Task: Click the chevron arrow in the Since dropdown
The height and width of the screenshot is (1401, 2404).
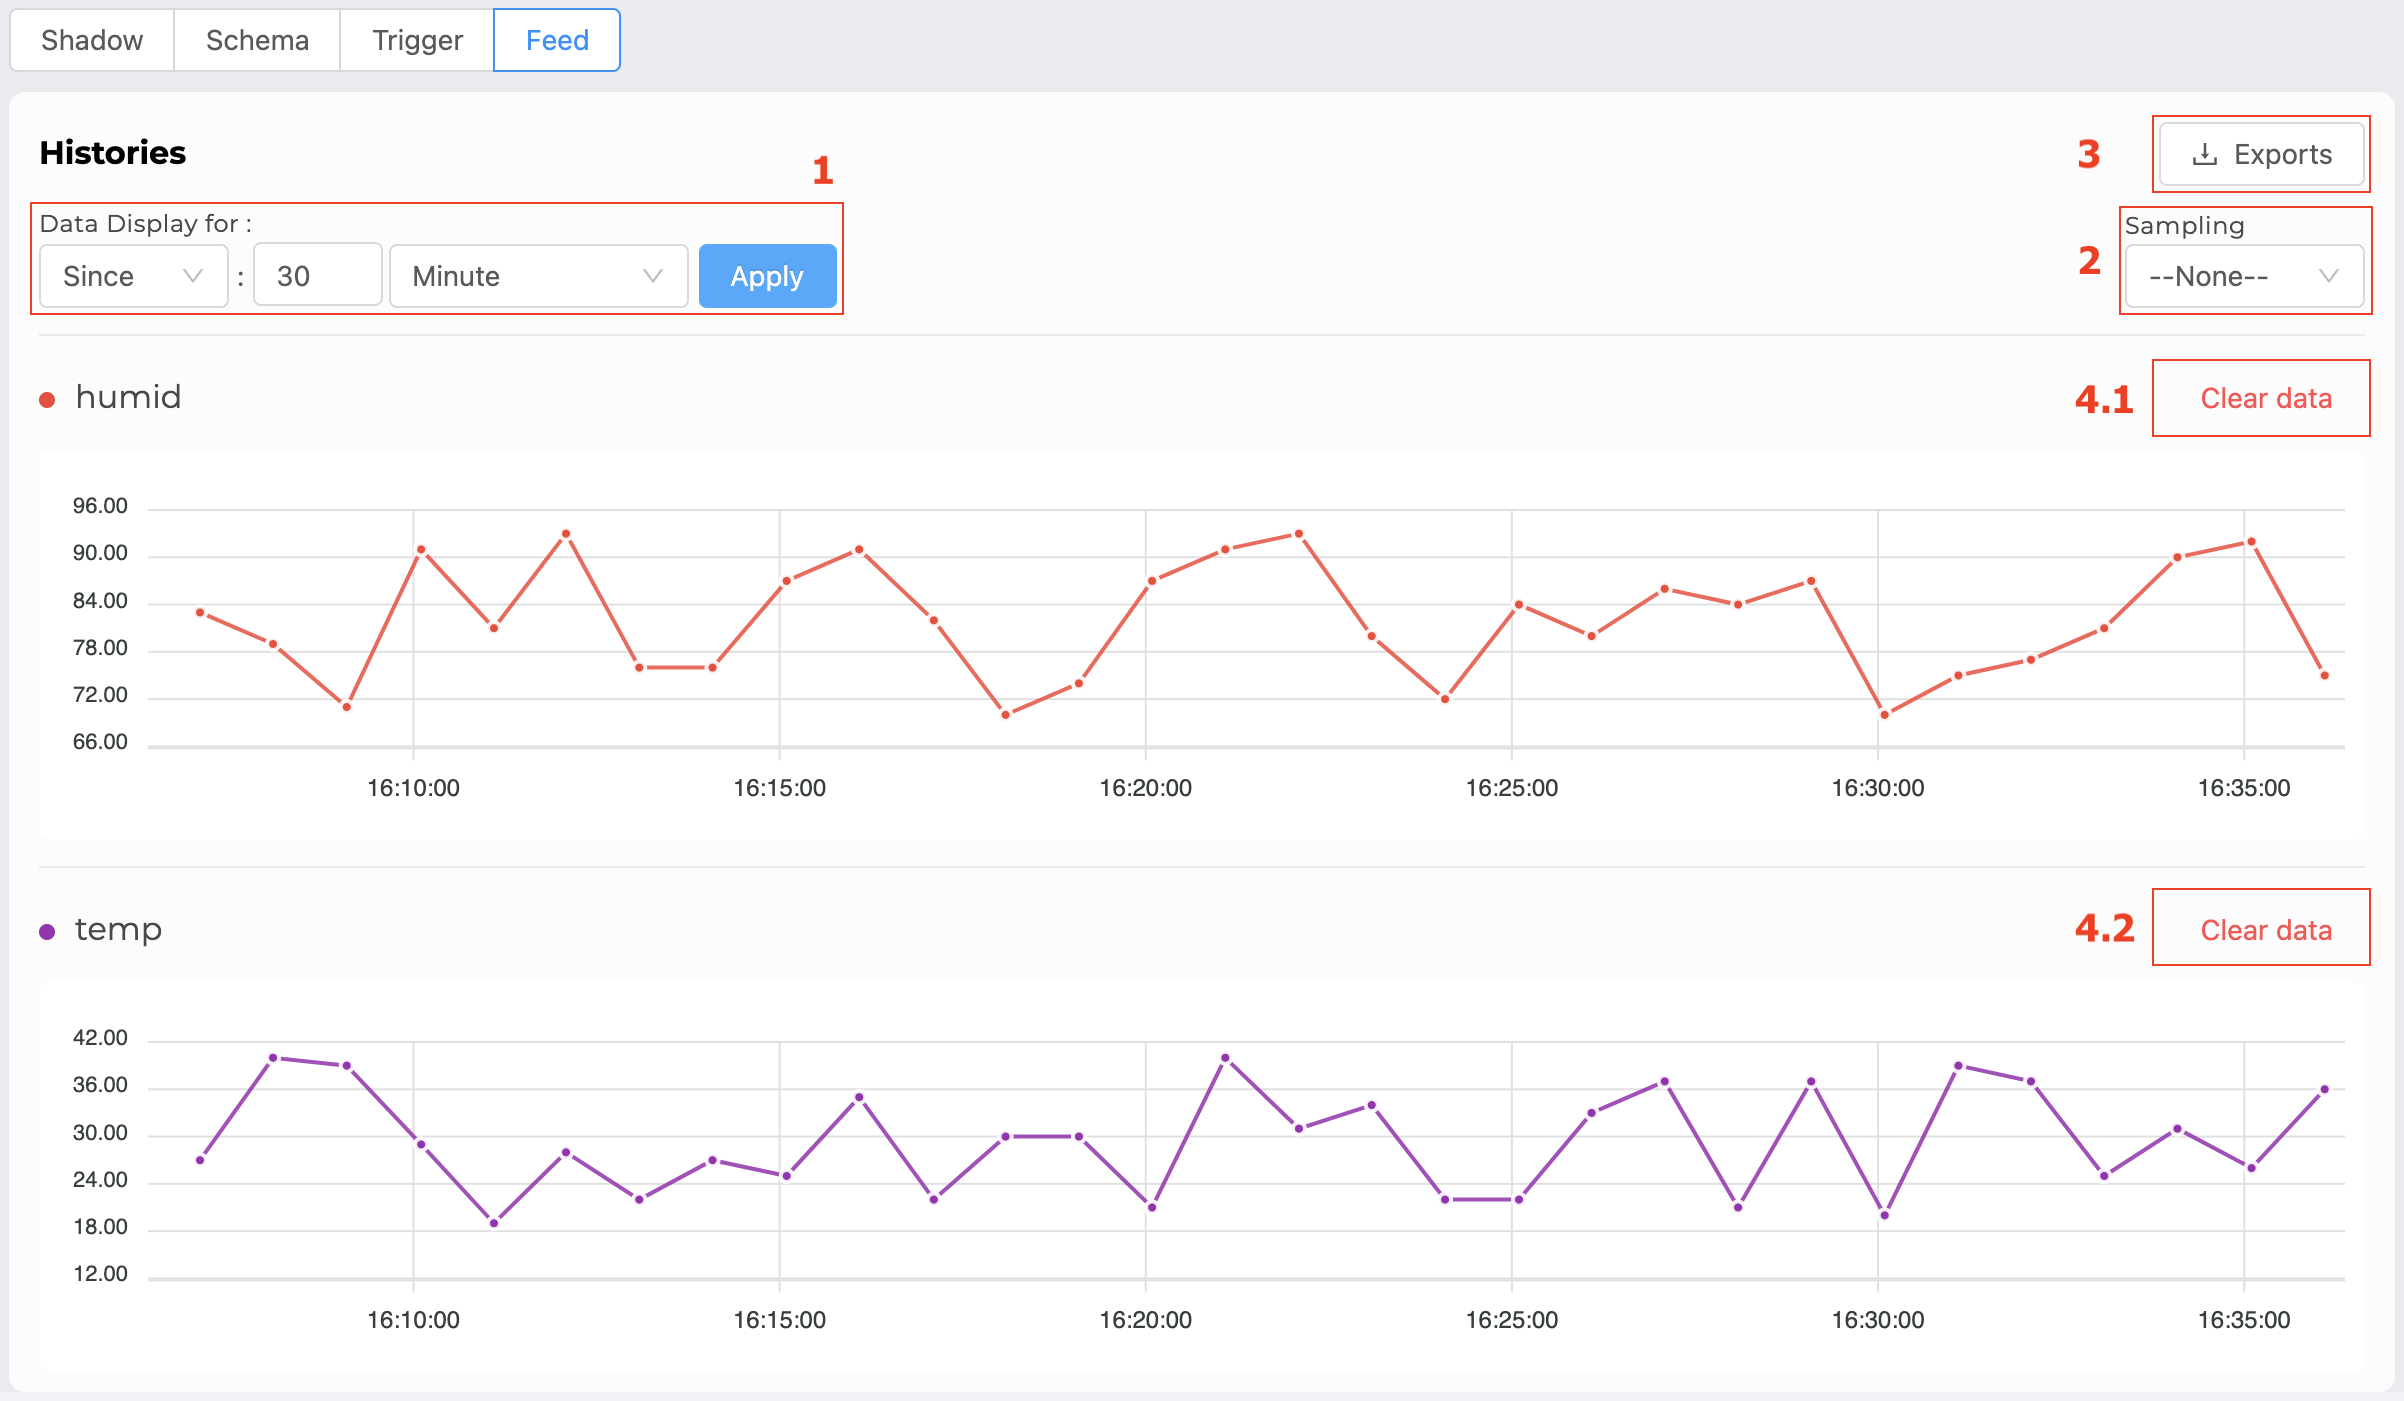Action: pos(193,276)
